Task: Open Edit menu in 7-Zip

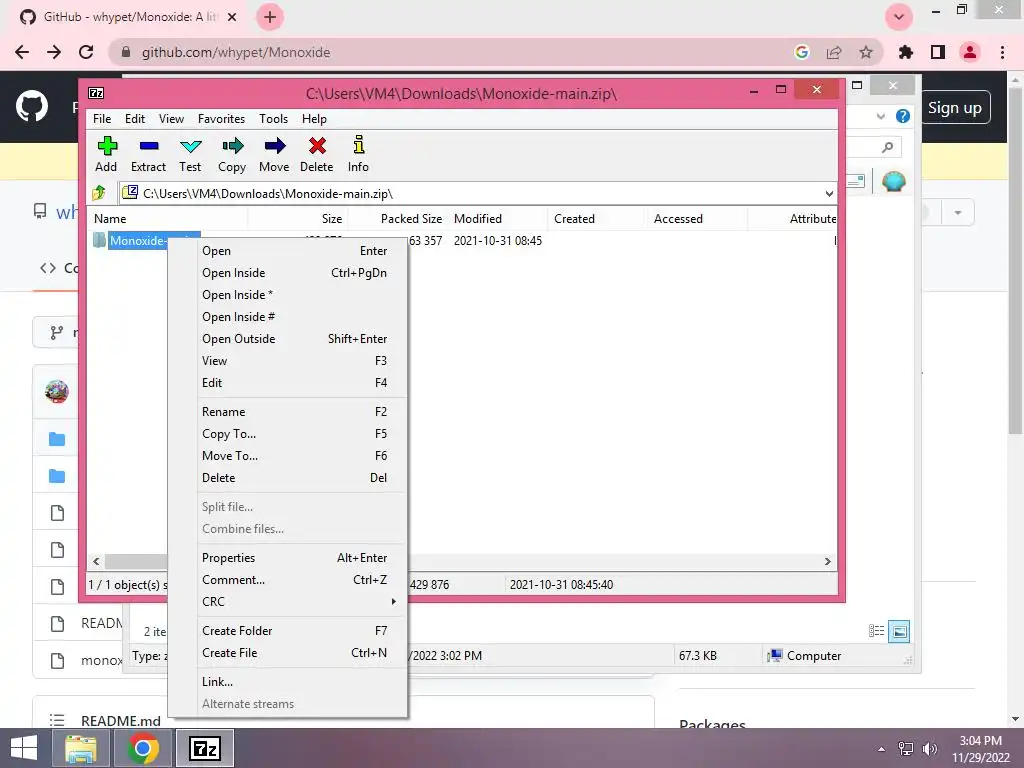Action: 135,119
